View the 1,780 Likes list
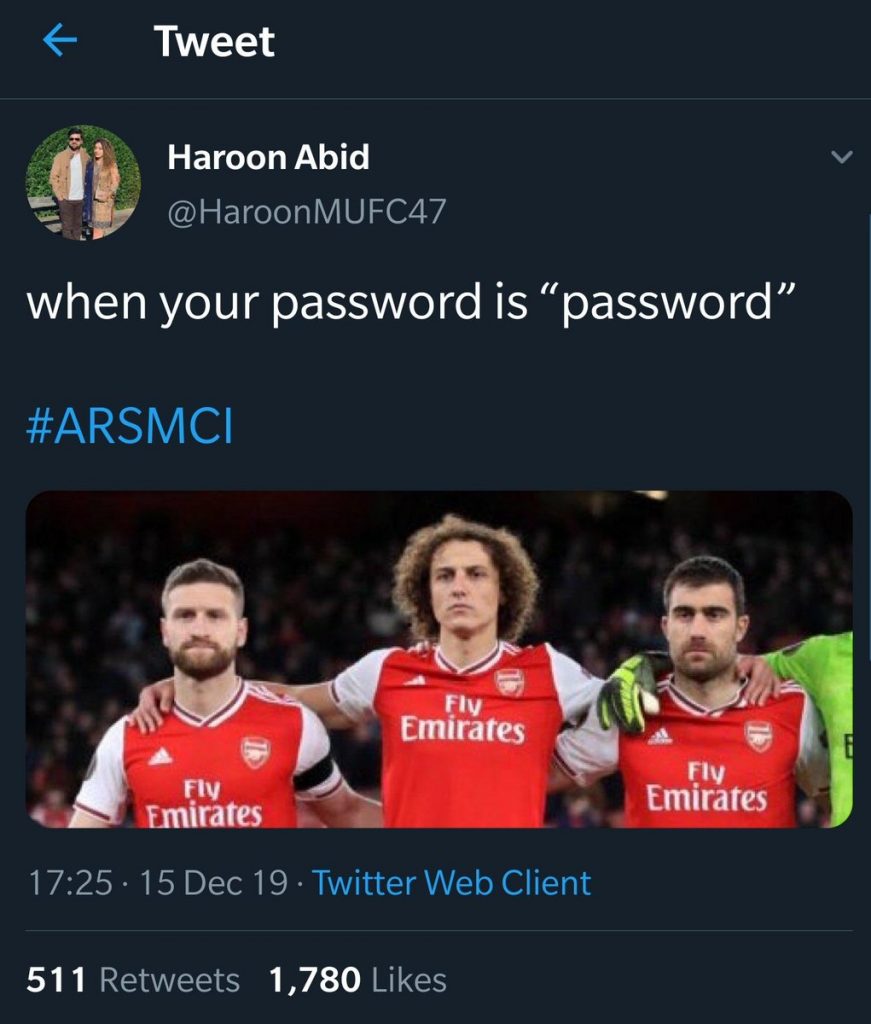871x1024 pixels. tap(358, 980)
